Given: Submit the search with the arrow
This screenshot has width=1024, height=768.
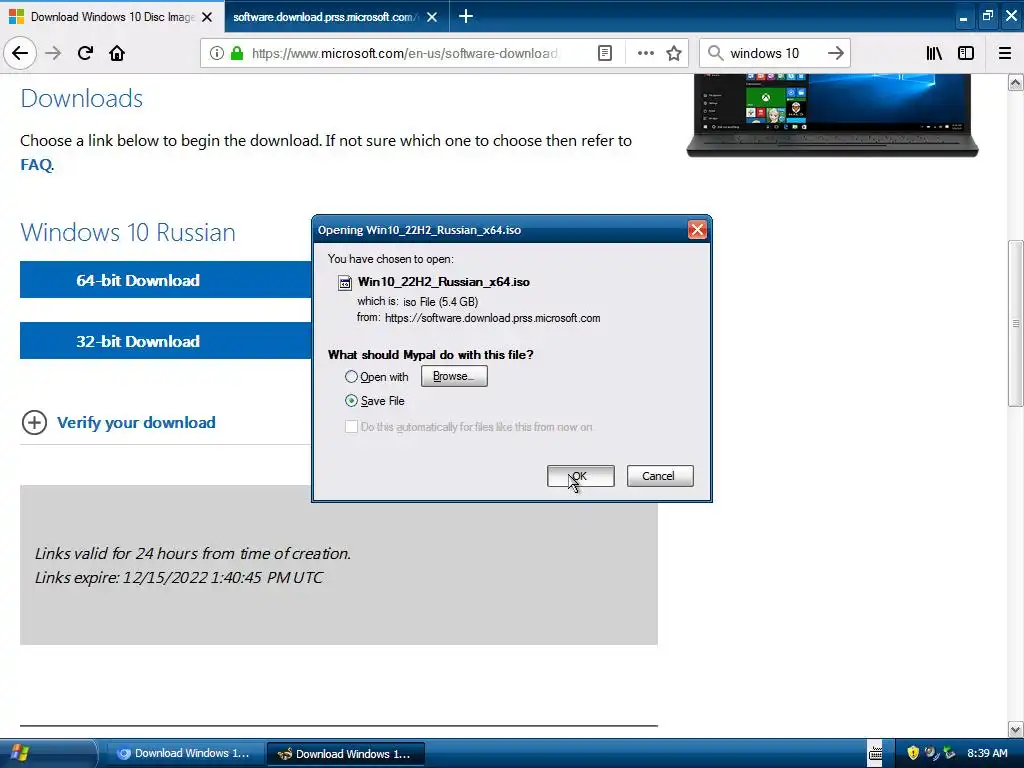Looking at the screenshot, I should tap(835, 54).
